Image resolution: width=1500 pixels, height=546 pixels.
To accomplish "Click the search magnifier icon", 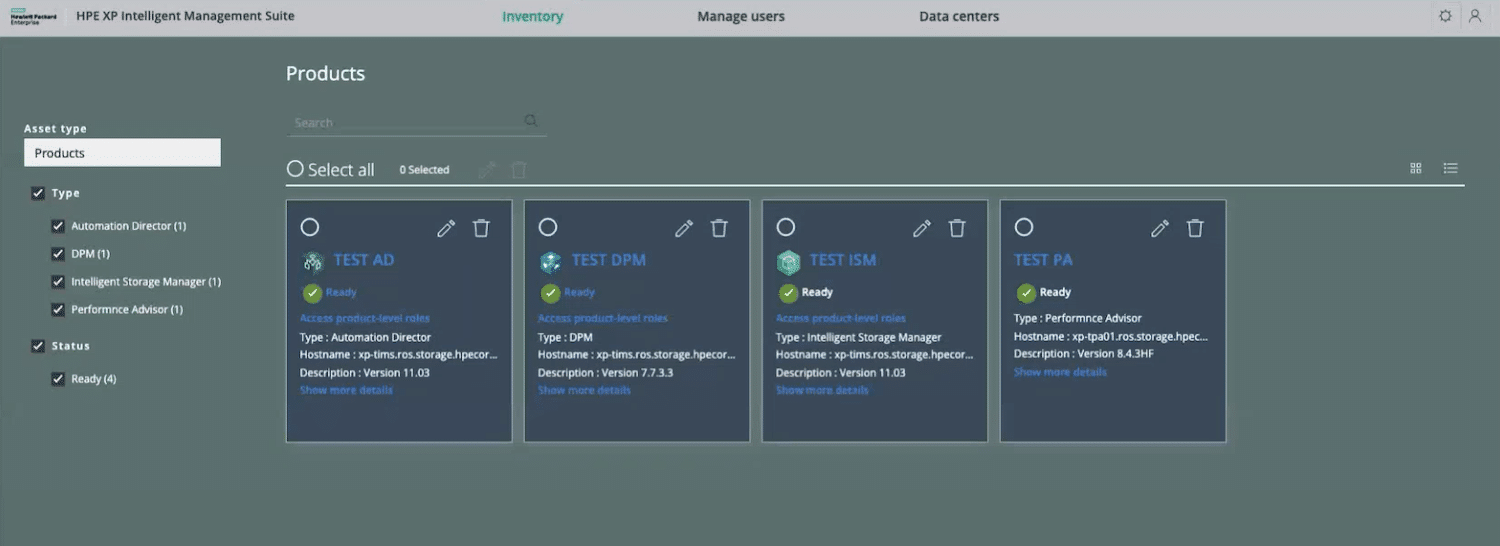I will (531, 121).
